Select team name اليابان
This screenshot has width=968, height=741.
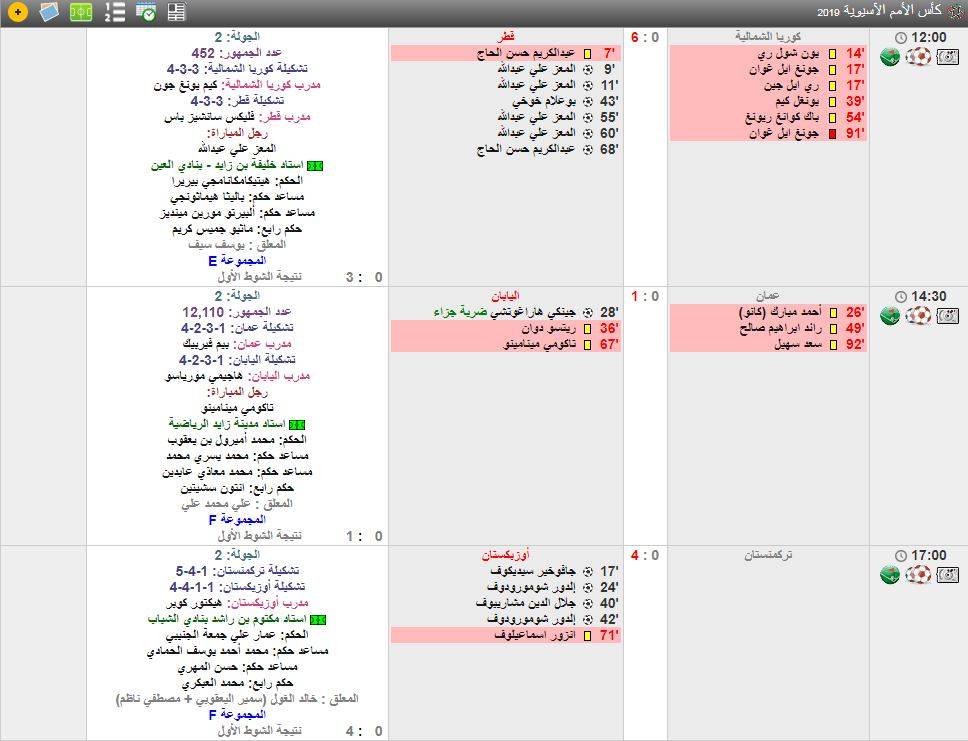[x=506, y=296]
